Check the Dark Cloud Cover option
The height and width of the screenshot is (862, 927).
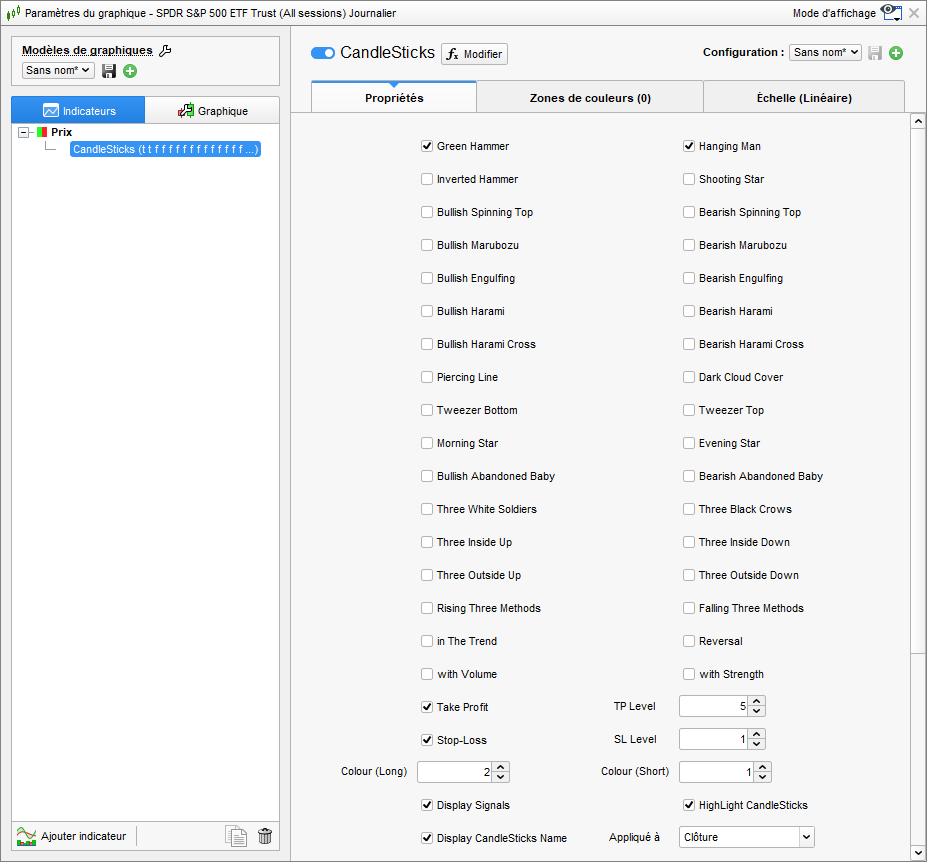pos(689,377)
